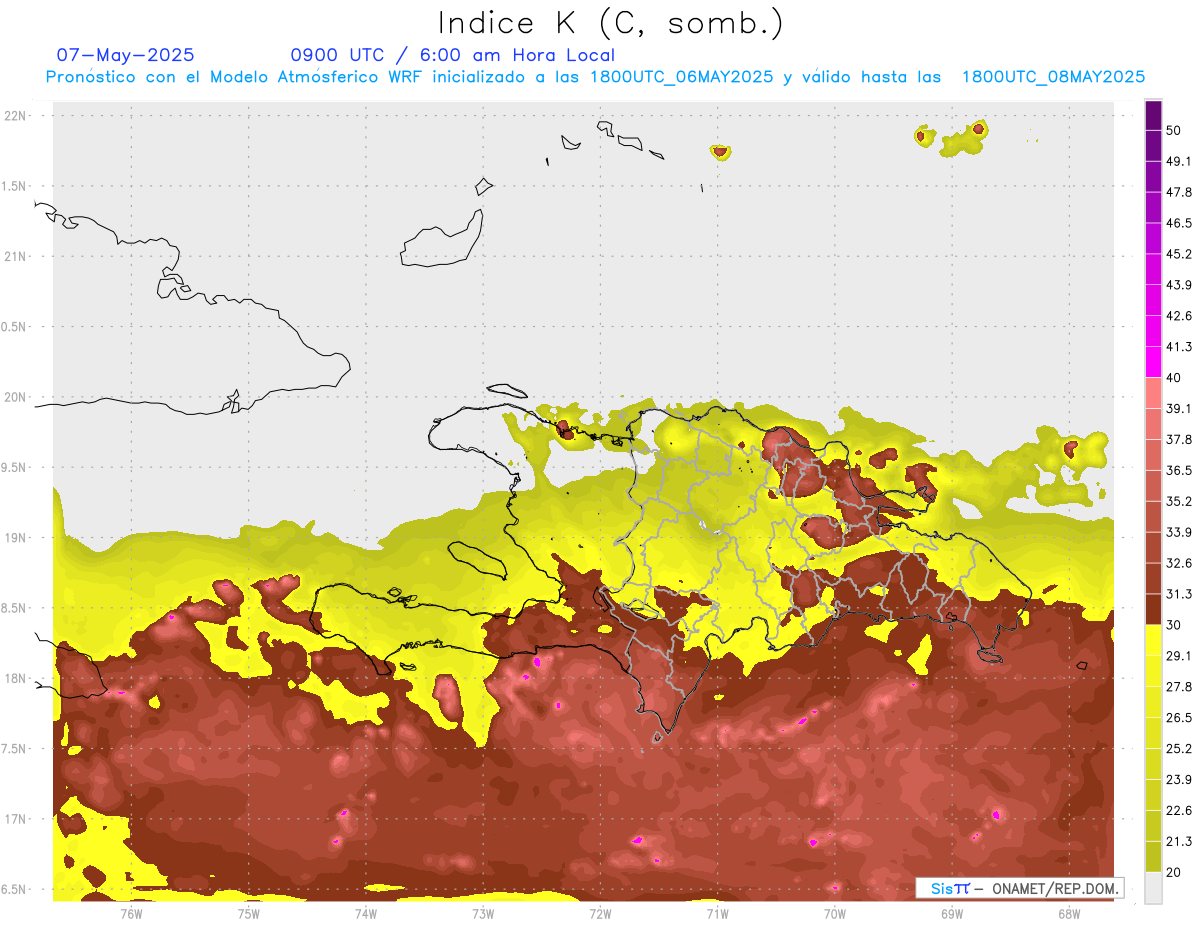Click the longitude label 76W
Viewport: 1200px width, 927px height.
[x=131, y=913]
